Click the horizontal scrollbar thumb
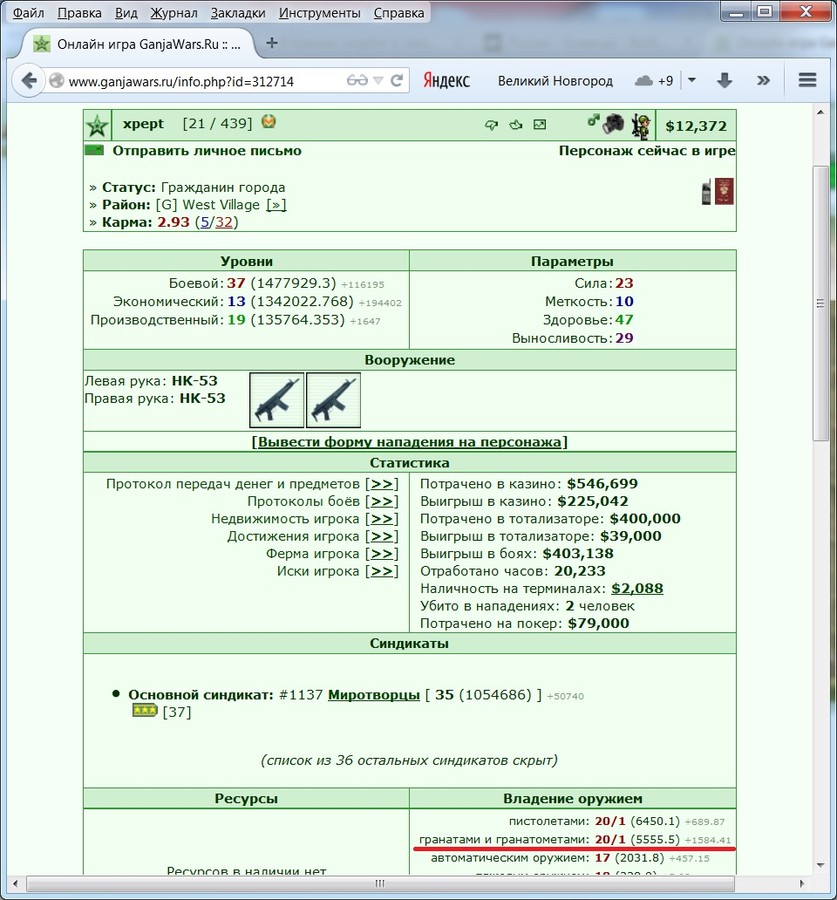Screen dimensions: 837x900 (x=380, y=883)
